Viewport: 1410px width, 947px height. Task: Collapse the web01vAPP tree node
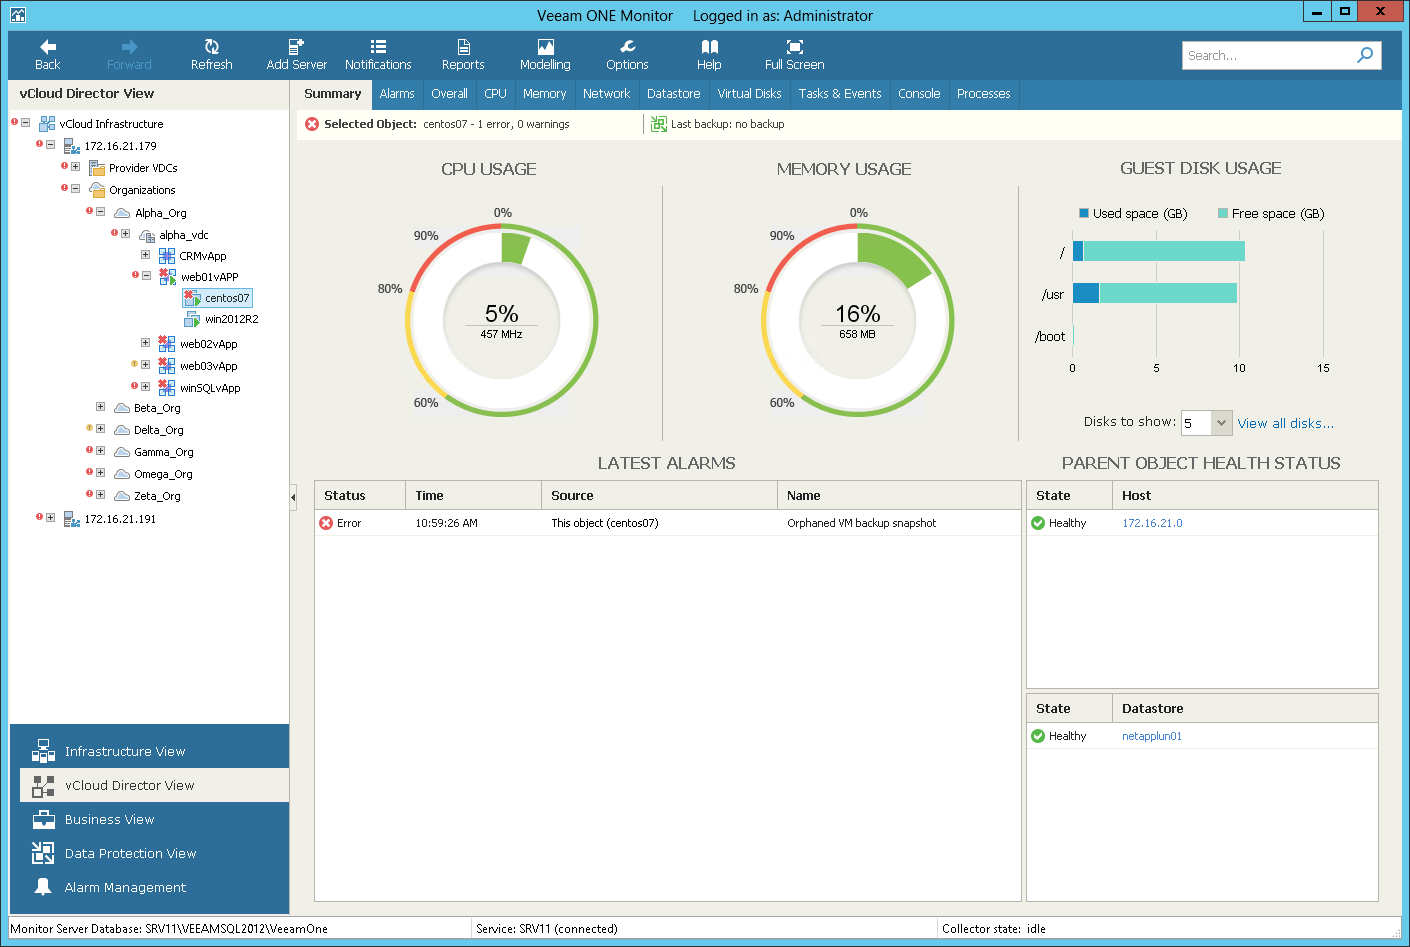pyautogui.click(x=146, y=275)
